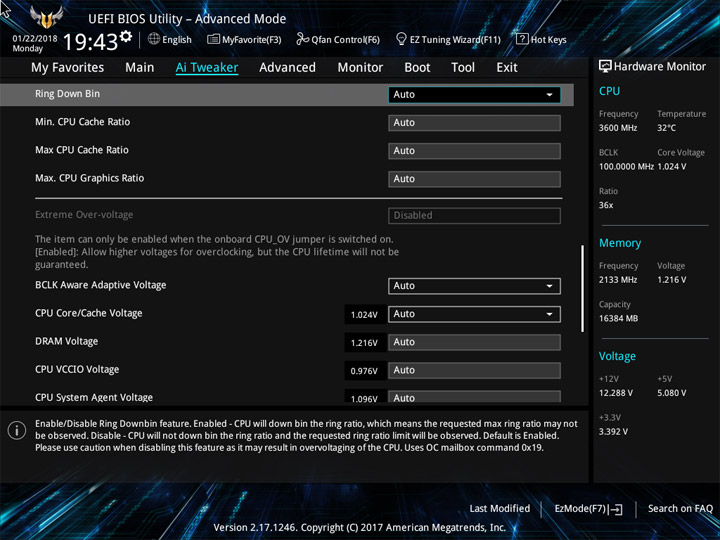The image size is (720, 540).
Task: Click the Max. CPU Graphics Ratio field
Action: (474, 179)
